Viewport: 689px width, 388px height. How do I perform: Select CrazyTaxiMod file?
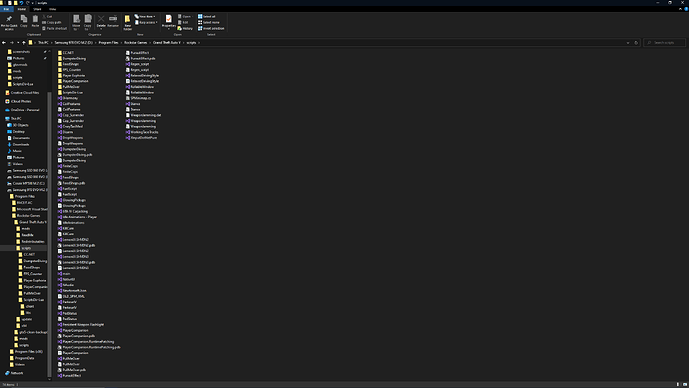(x=70, y=127)
